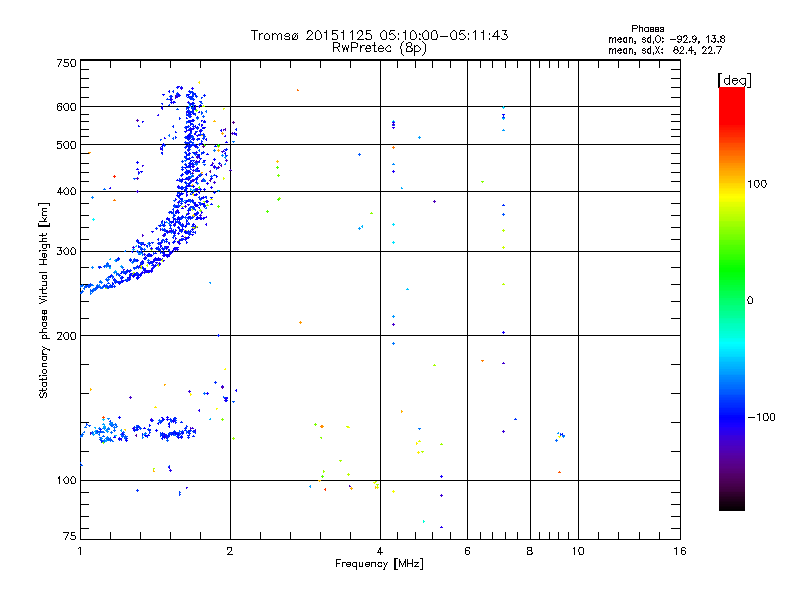Click the rainbow phase colorbar
This screenshot has width=800, height=600.
coord(732,298)
